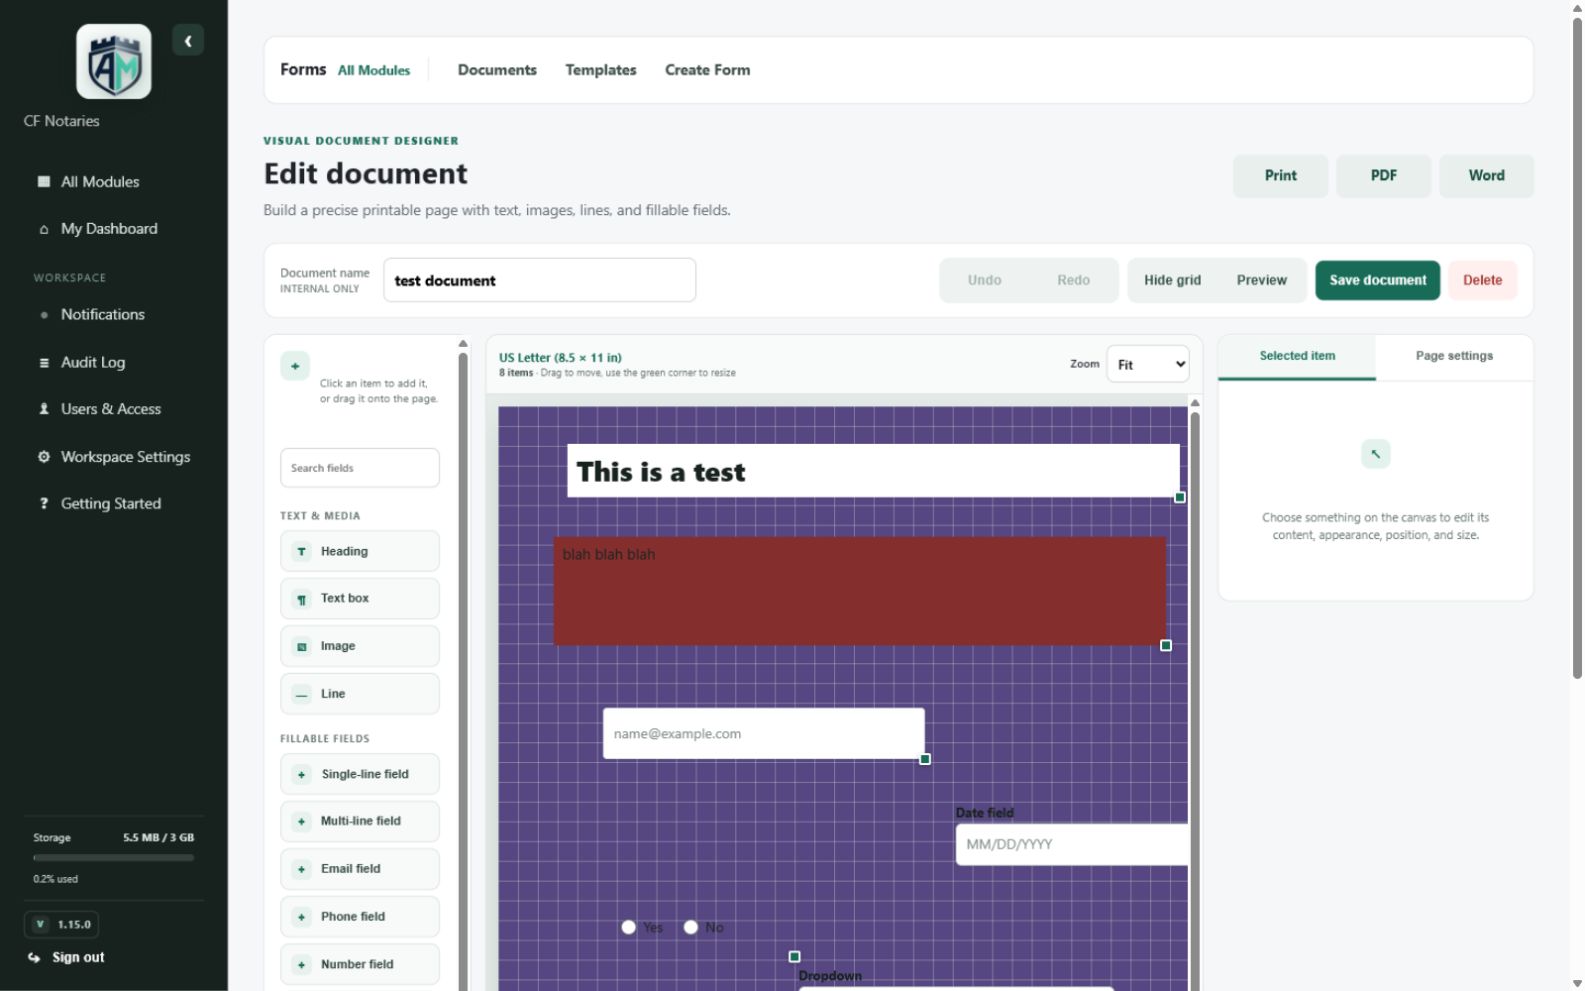
Task: Click the Delete button
Action: (x=1482, y=281)
